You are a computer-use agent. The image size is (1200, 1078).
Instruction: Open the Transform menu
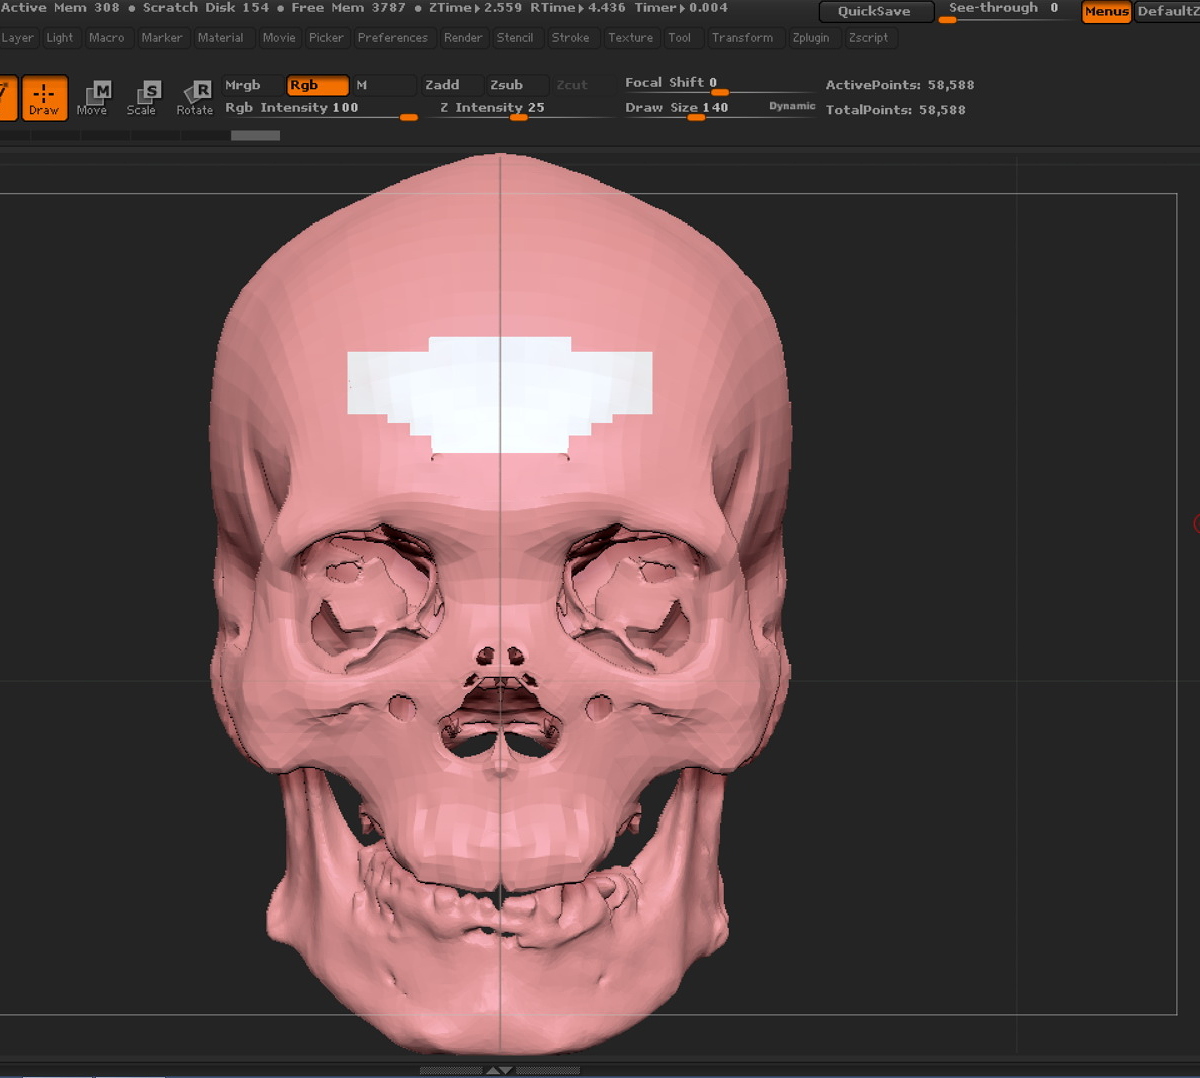pyautogui.click(x=743, y=38)
